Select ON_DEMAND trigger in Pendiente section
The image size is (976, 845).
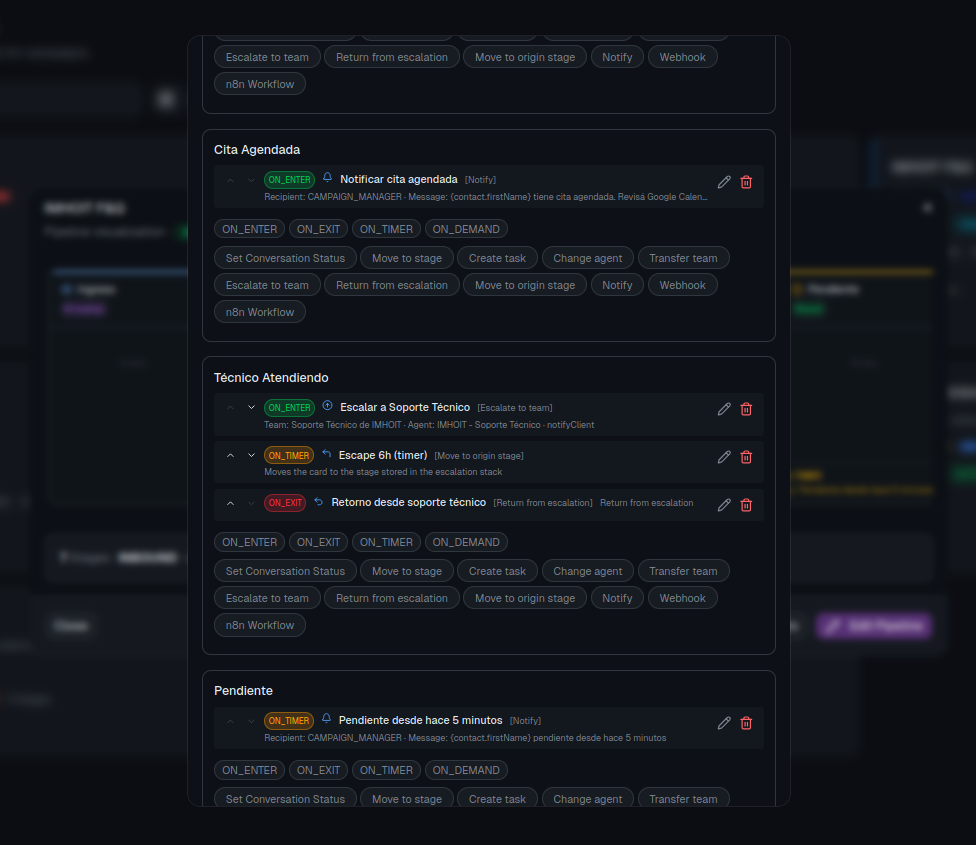tap(466, 770)
